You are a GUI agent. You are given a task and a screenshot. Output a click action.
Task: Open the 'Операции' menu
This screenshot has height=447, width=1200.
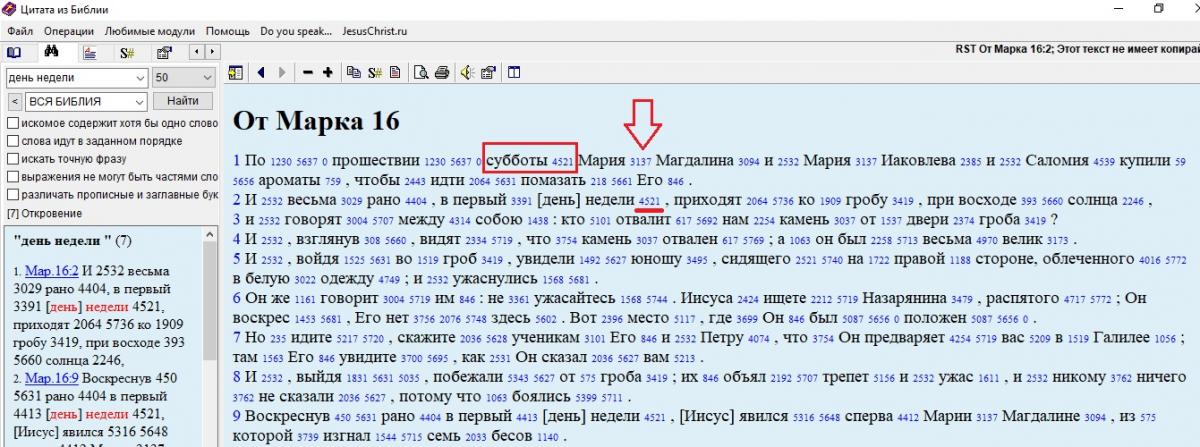[x=69, y=31]
